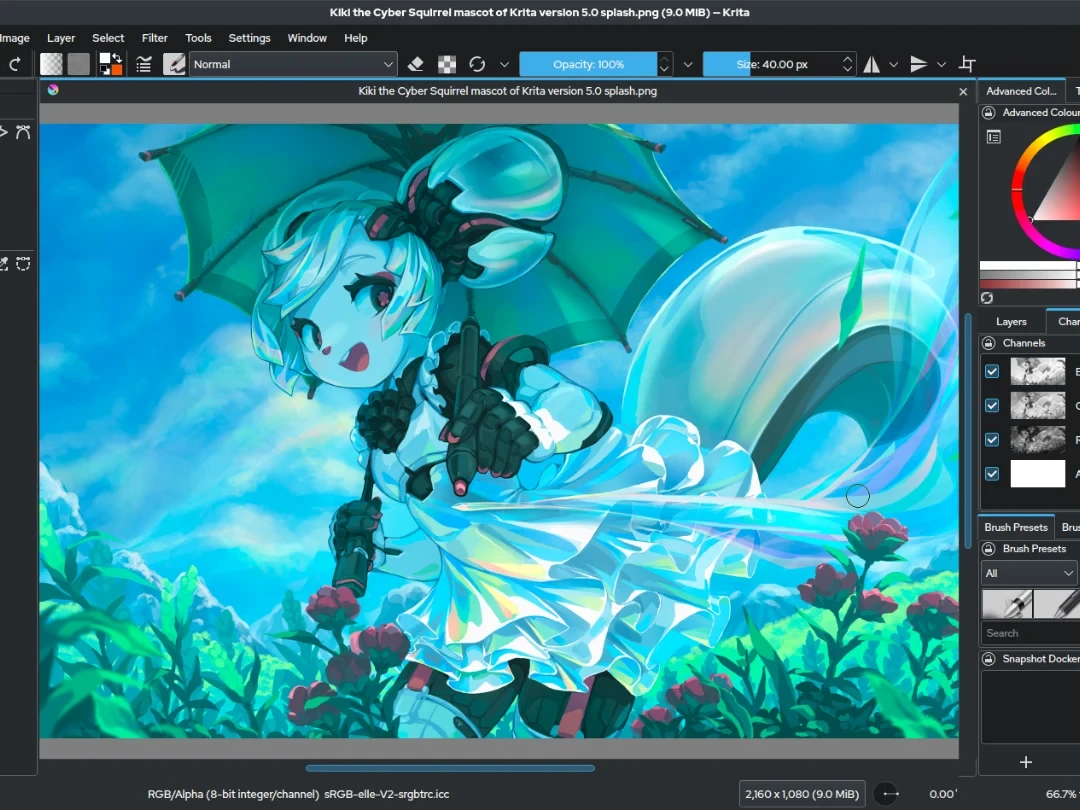Viewport: 1080px width, 810px height.
Task: Click the red shade gradient strip
Action: pyautogui.click(x=1030, y=284)
